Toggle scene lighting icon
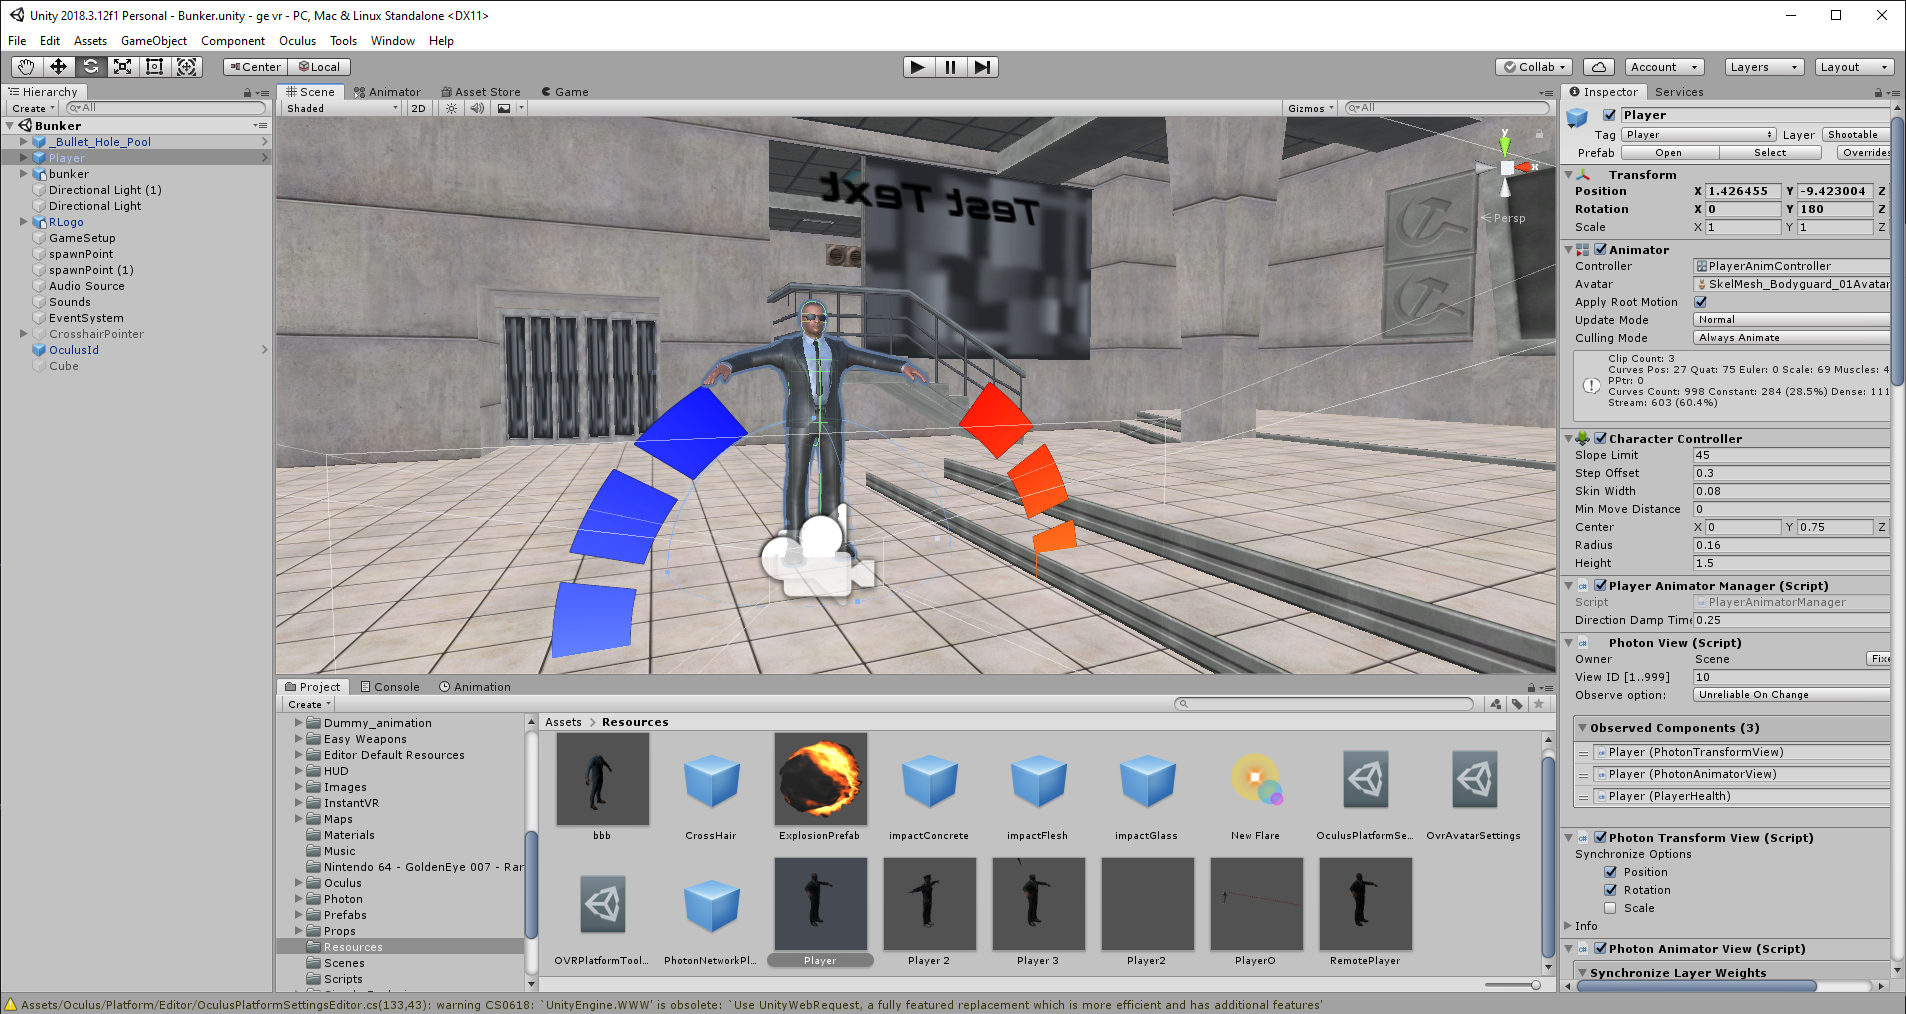The image size is (1906, 1014). pos(452,108)
